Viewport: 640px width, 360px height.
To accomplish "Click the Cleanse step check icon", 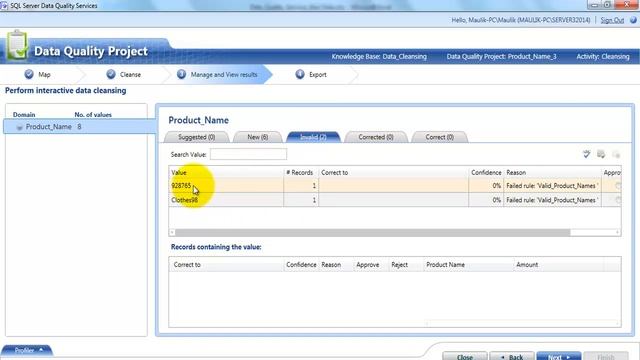I will coord(111,74).
